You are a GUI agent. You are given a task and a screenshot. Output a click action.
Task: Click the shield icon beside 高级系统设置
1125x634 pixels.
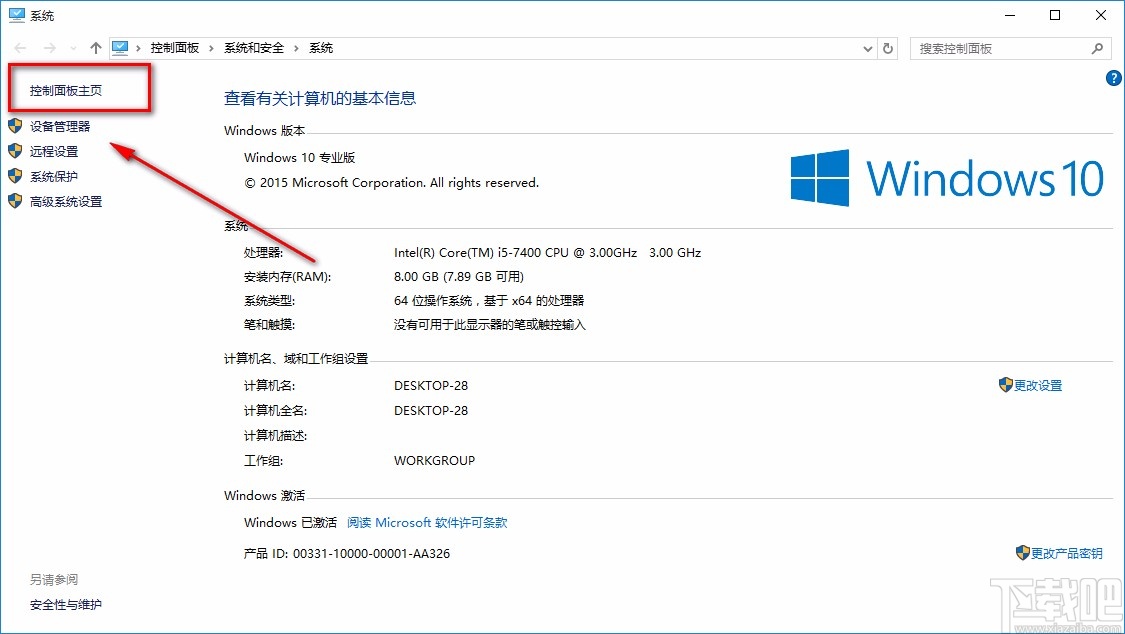(14, 201)
